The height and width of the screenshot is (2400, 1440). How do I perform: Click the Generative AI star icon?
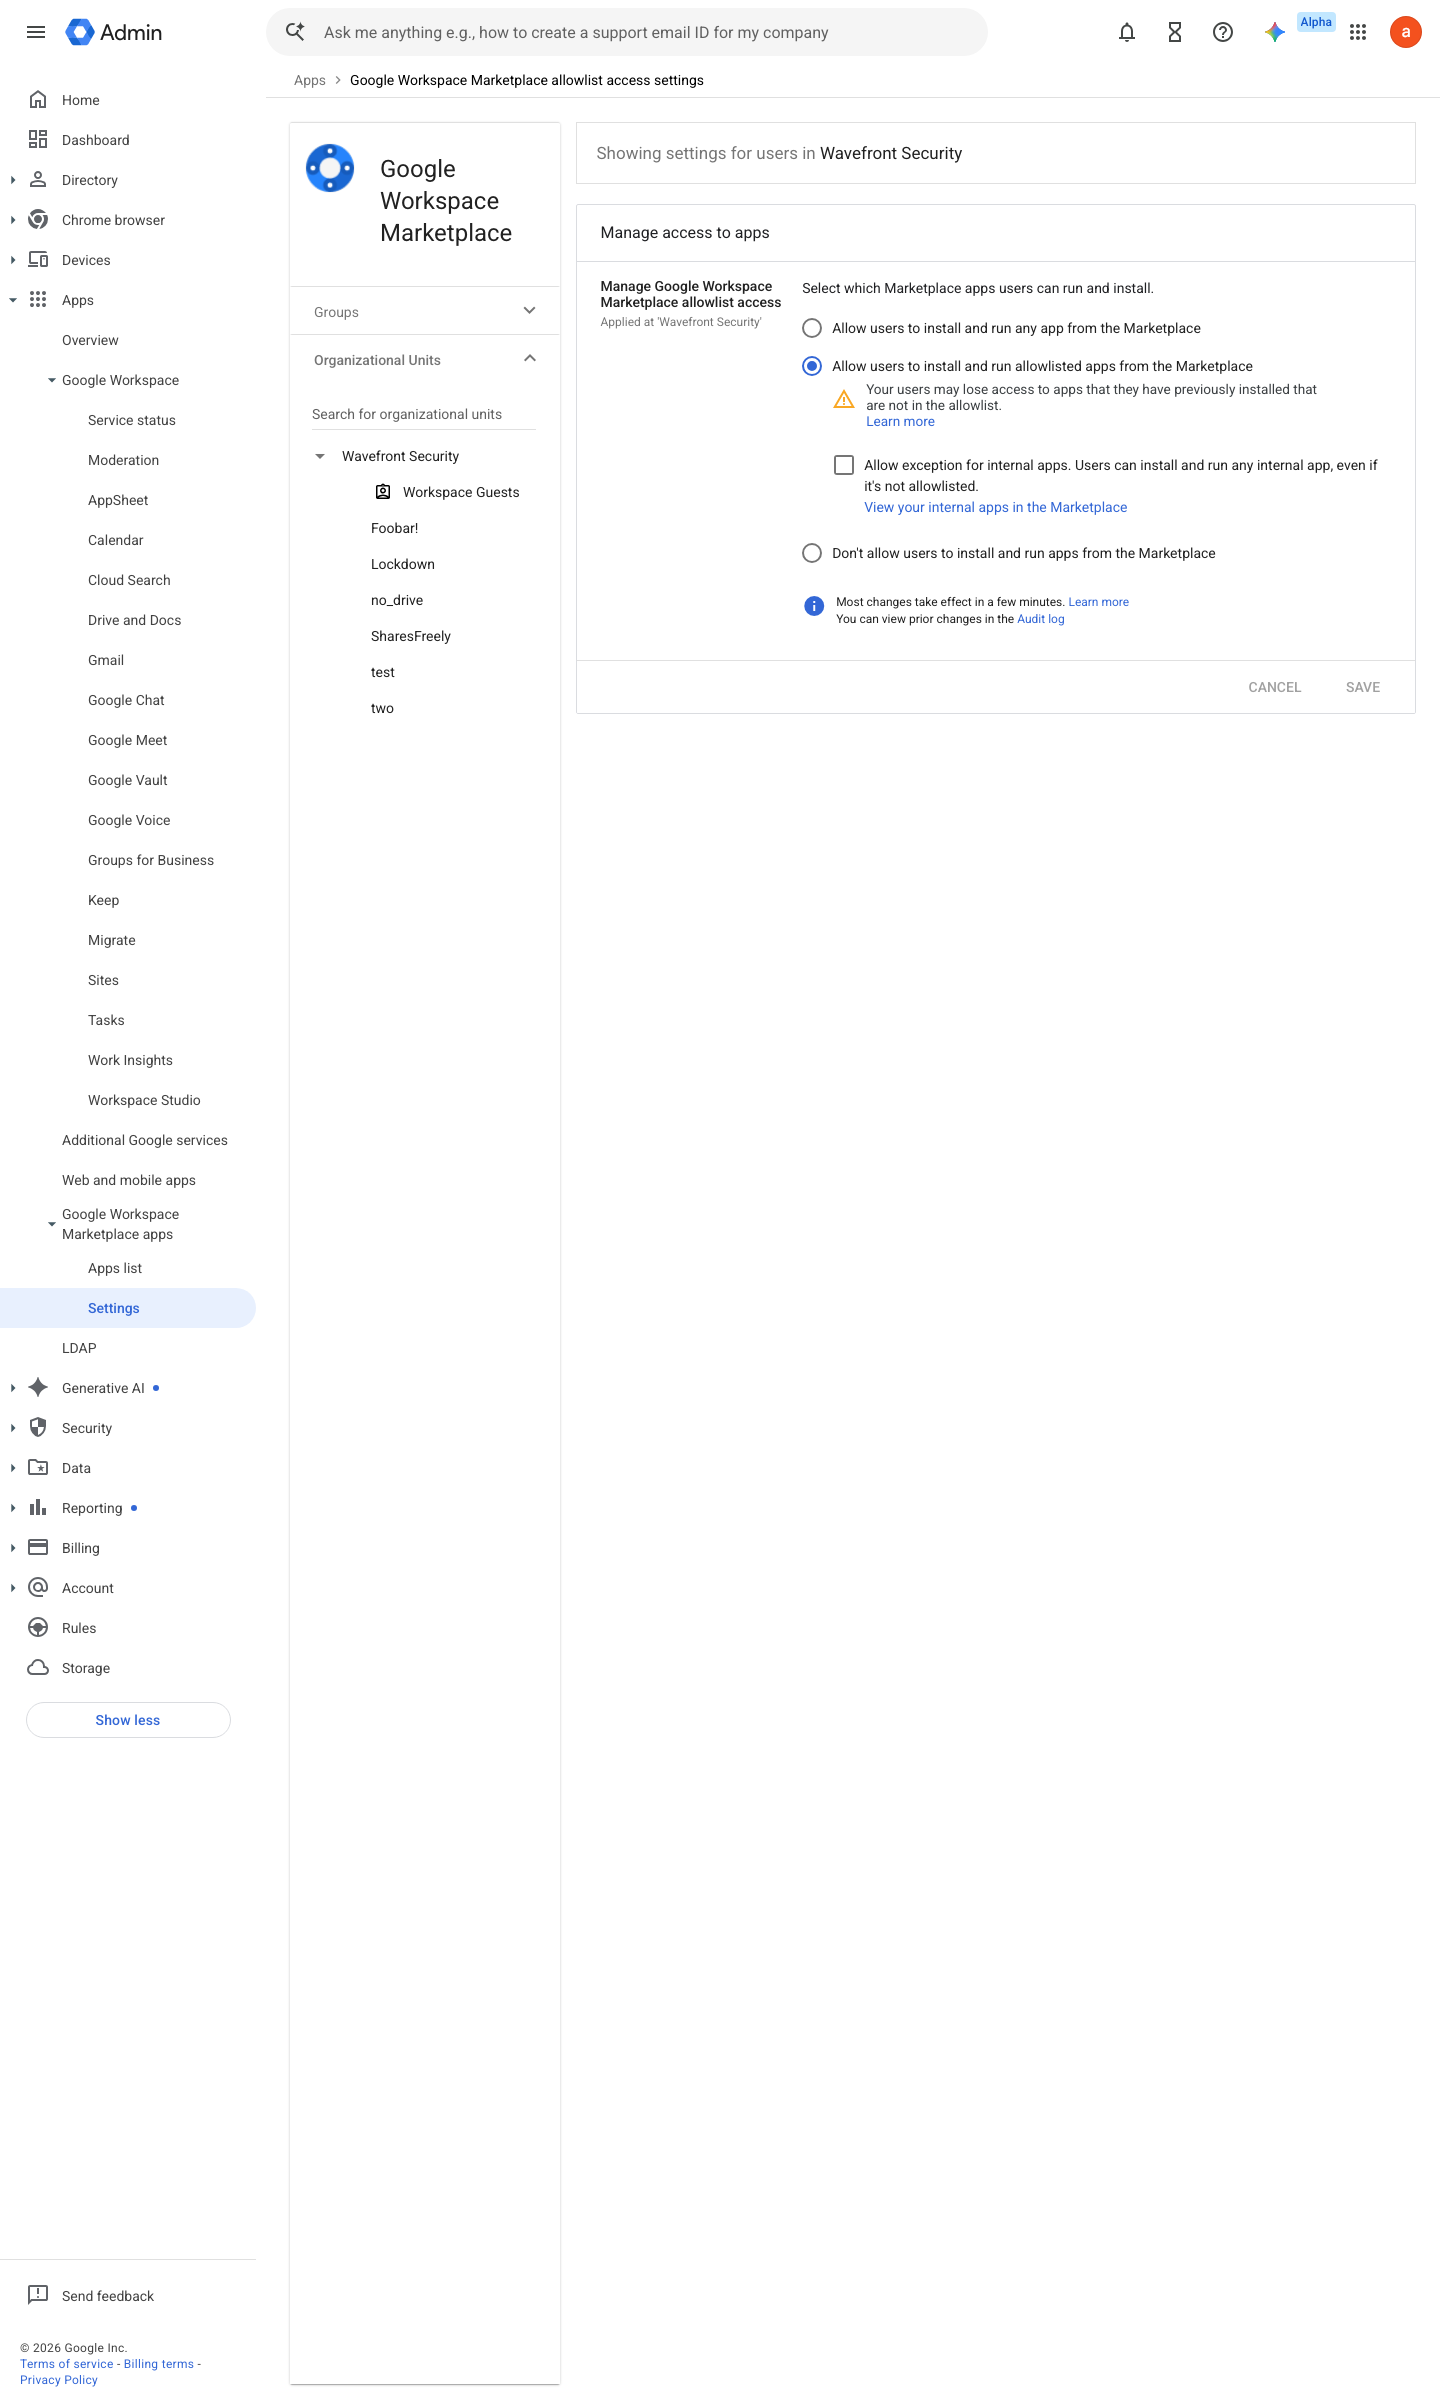click(38, 1388)
